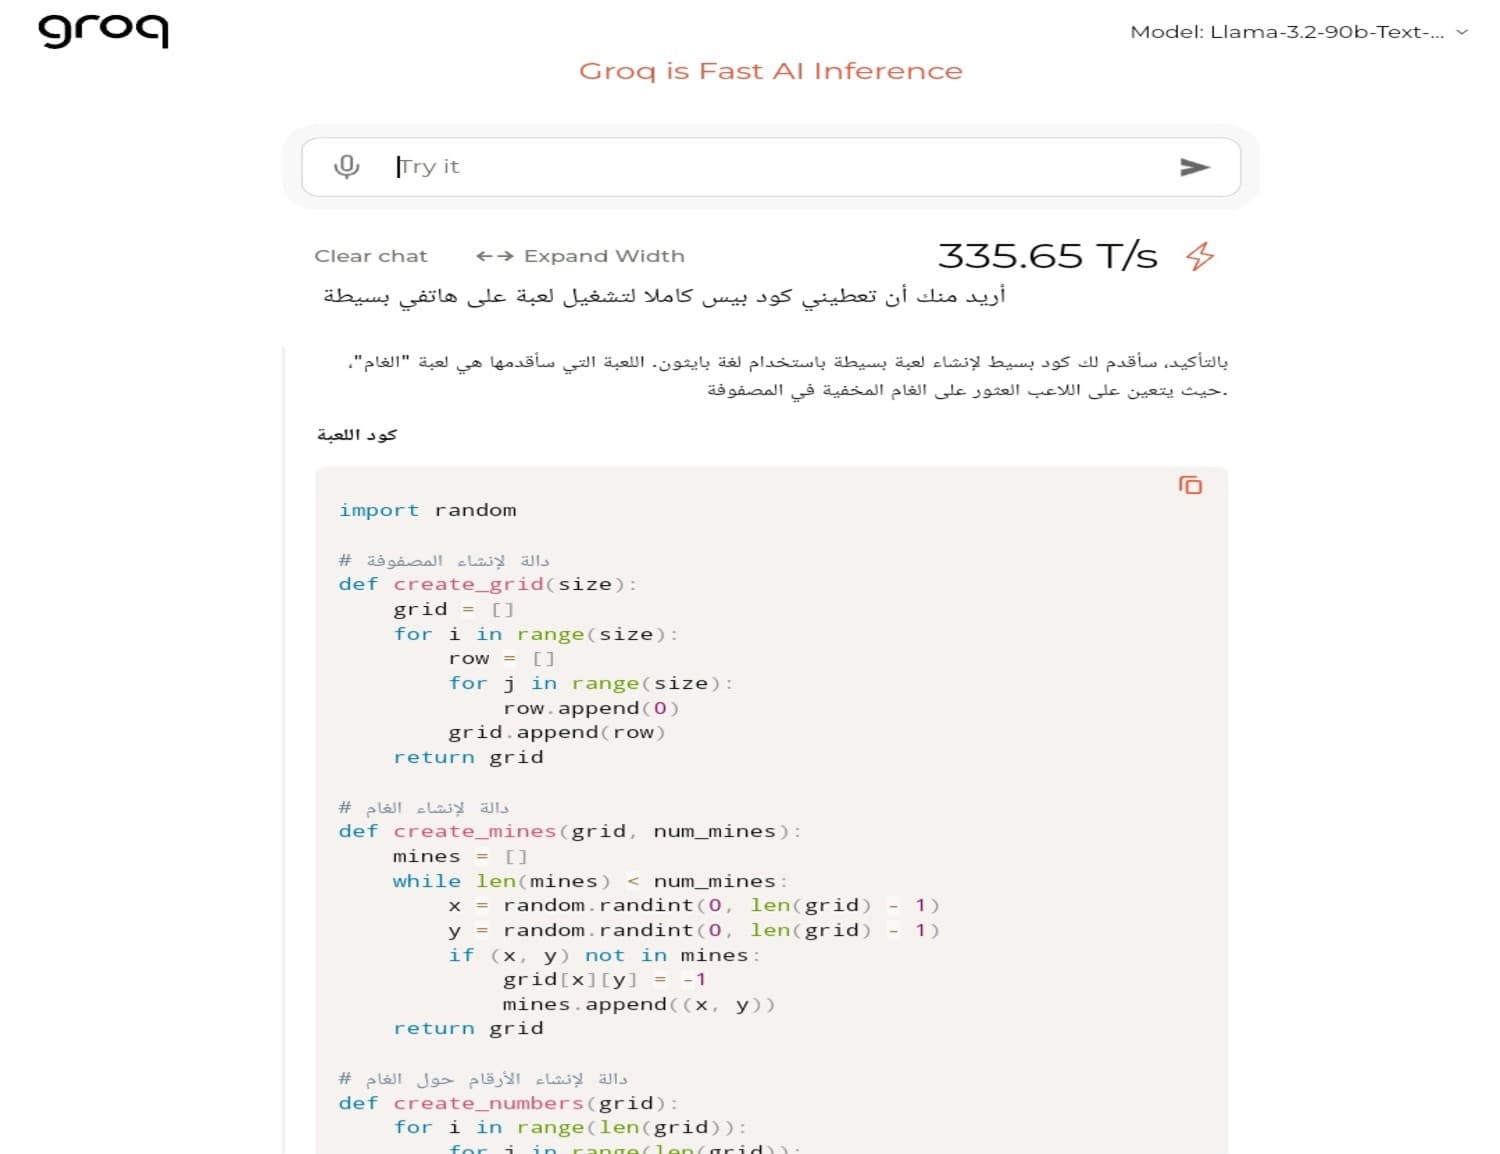Click the 'row = []' code line
Viewport: 1500px width, 1154px height.
[502, 658]
